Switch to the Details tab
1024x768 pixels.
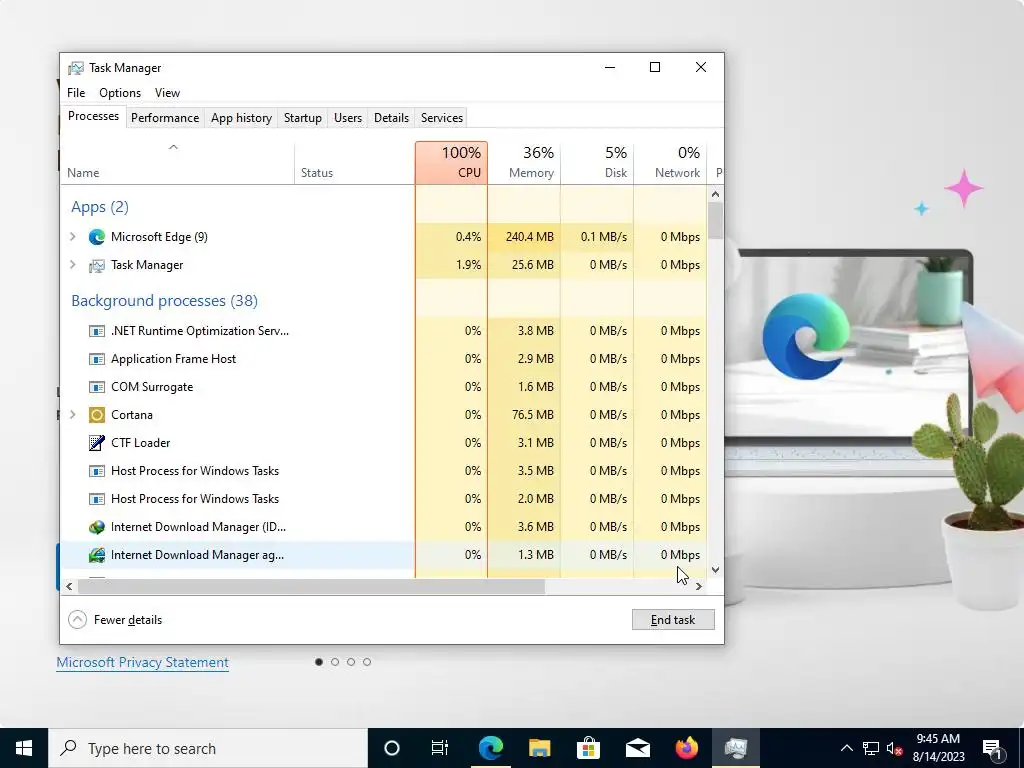(x=391, y=118)
